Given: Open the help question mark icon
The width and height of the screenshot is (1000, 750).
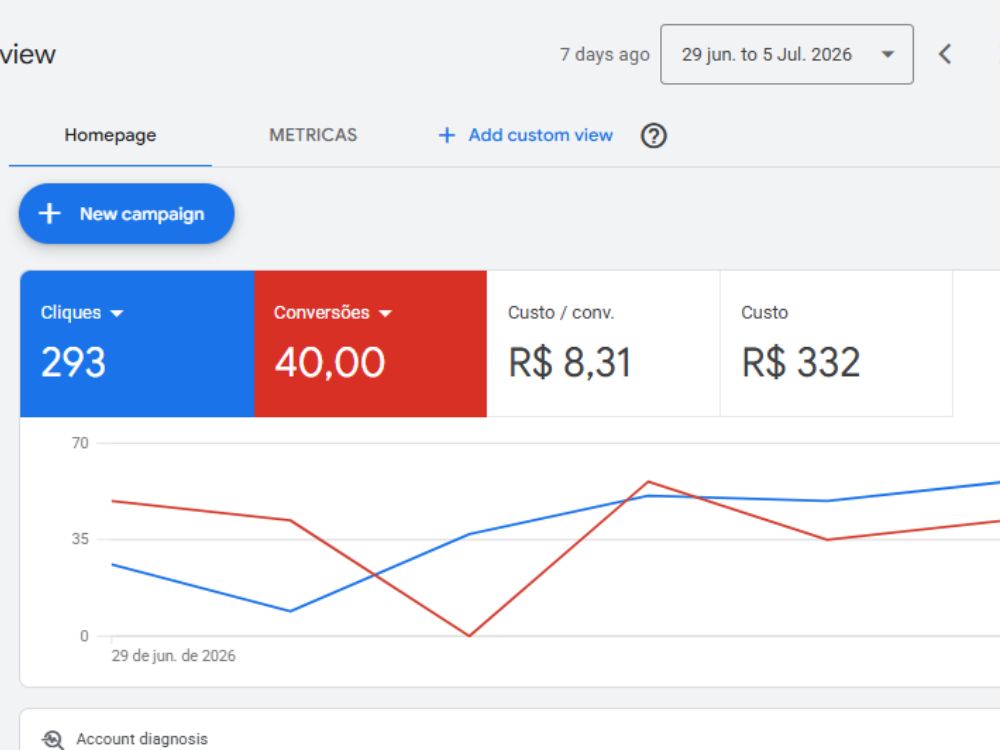Looking at the screenshot, I should [653, 135].
